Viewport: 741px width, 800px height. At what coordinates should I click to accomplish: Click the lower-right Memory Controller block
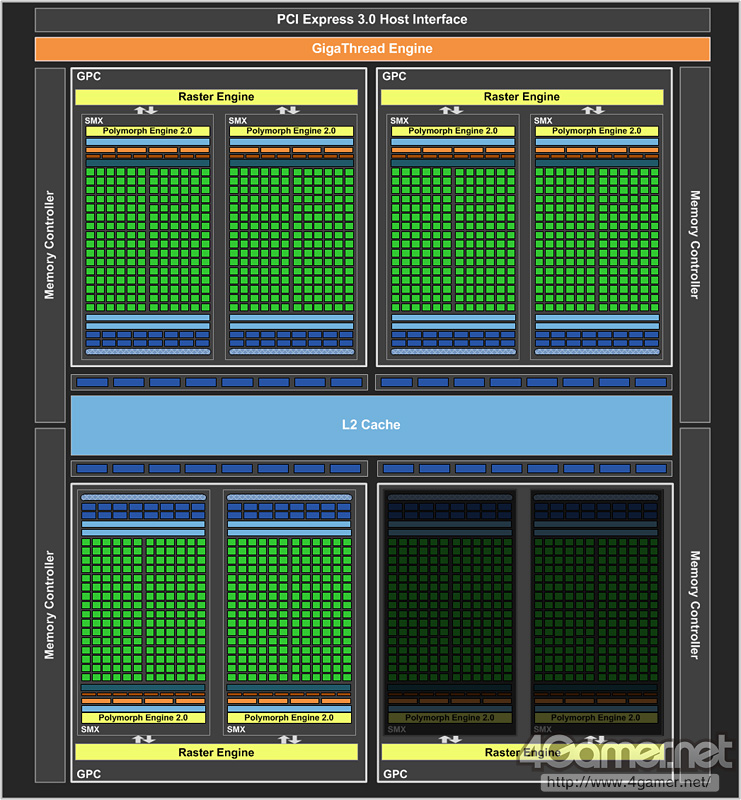[x=695, y=605]
